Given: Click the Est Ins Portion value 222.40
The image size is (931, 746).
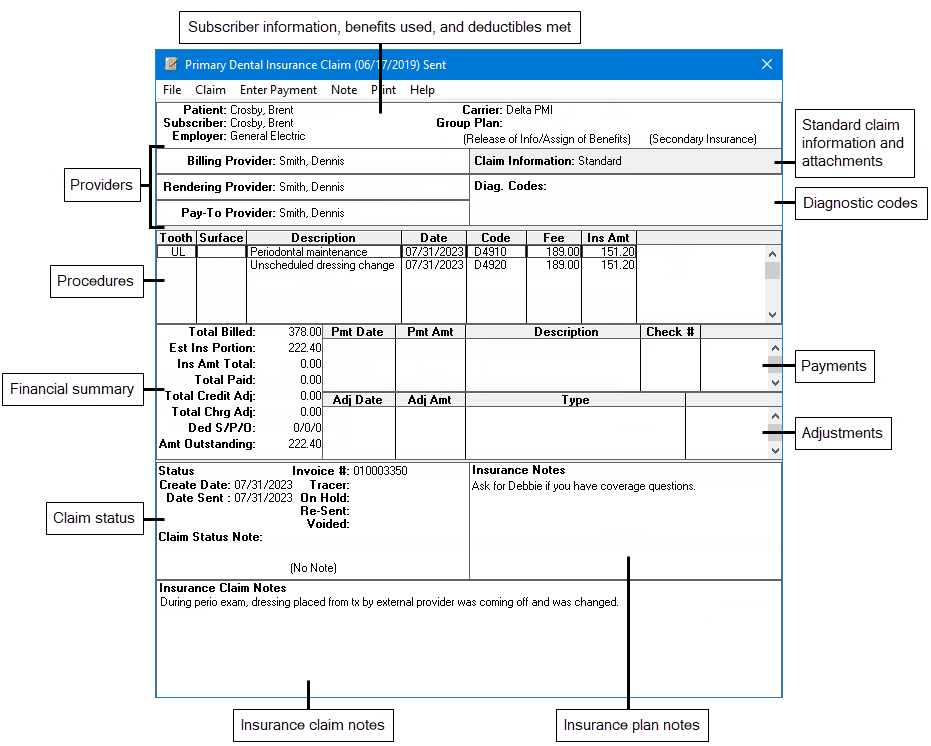Looking at the screenshot, I should point(305,348).
